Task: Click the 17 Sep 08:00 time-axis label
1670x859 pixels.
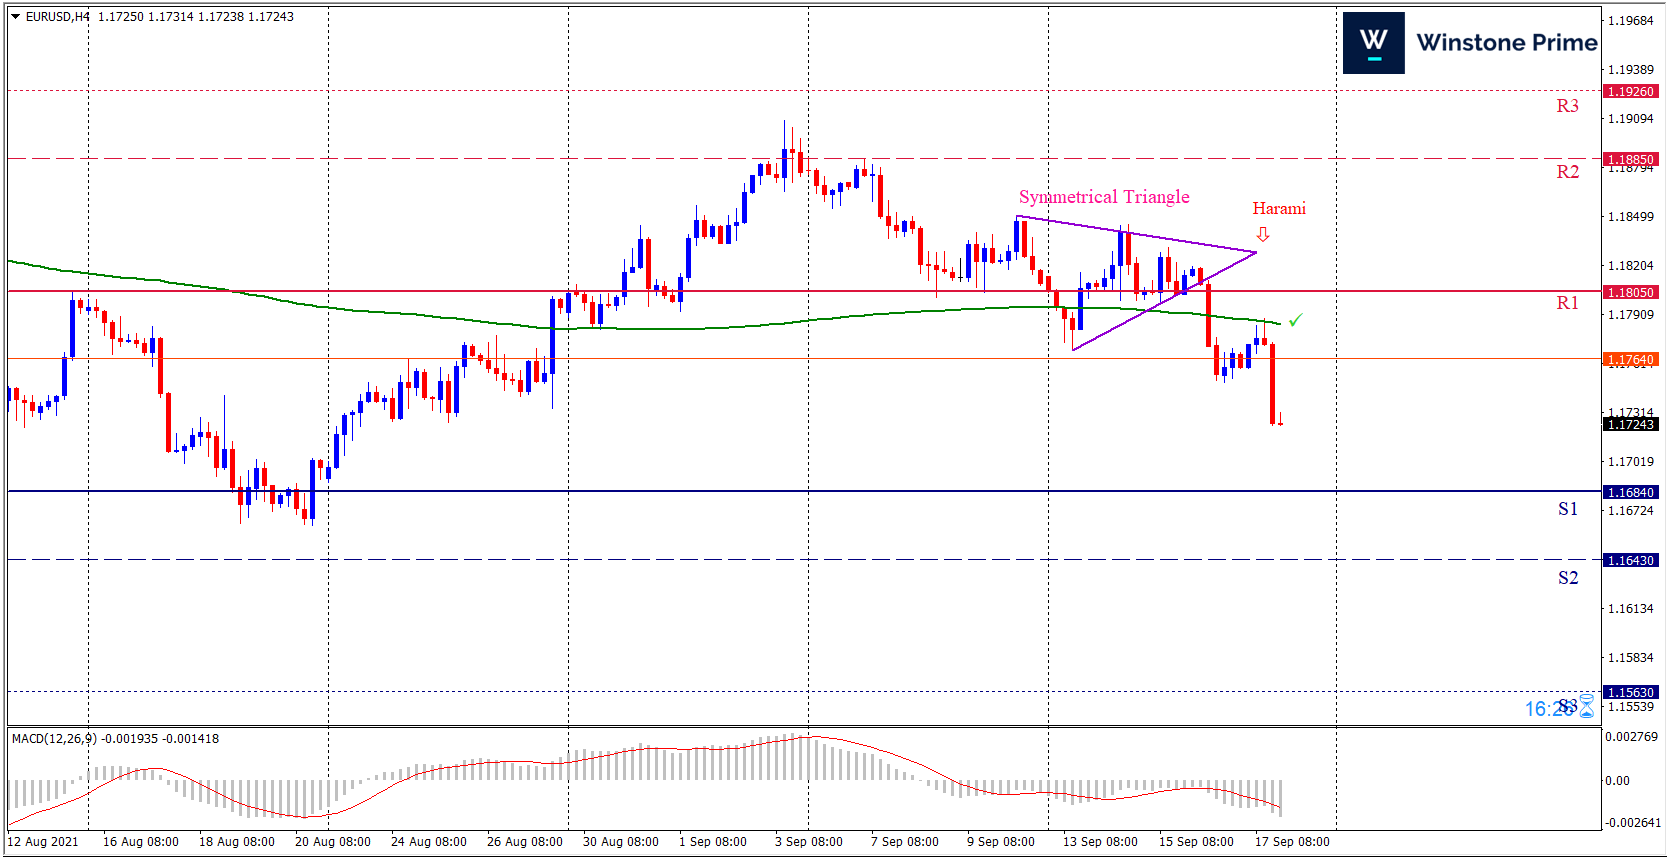Action: click(1292, 842)
